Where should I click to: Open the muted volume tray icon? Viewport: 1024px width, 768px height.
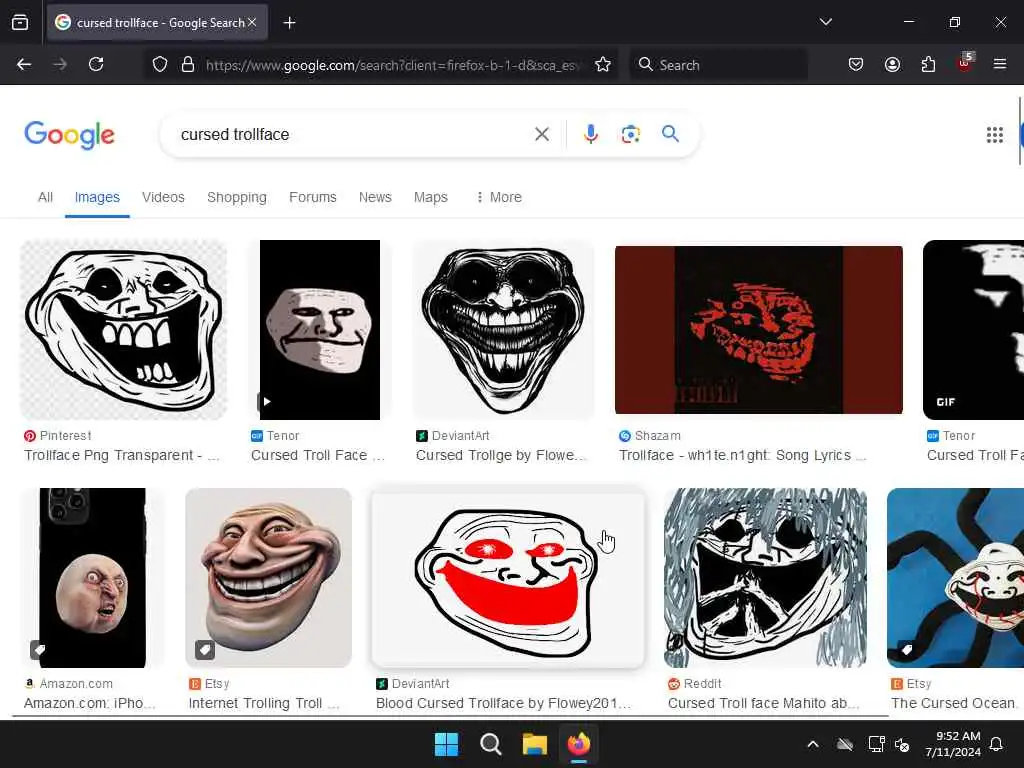[902, 744]
